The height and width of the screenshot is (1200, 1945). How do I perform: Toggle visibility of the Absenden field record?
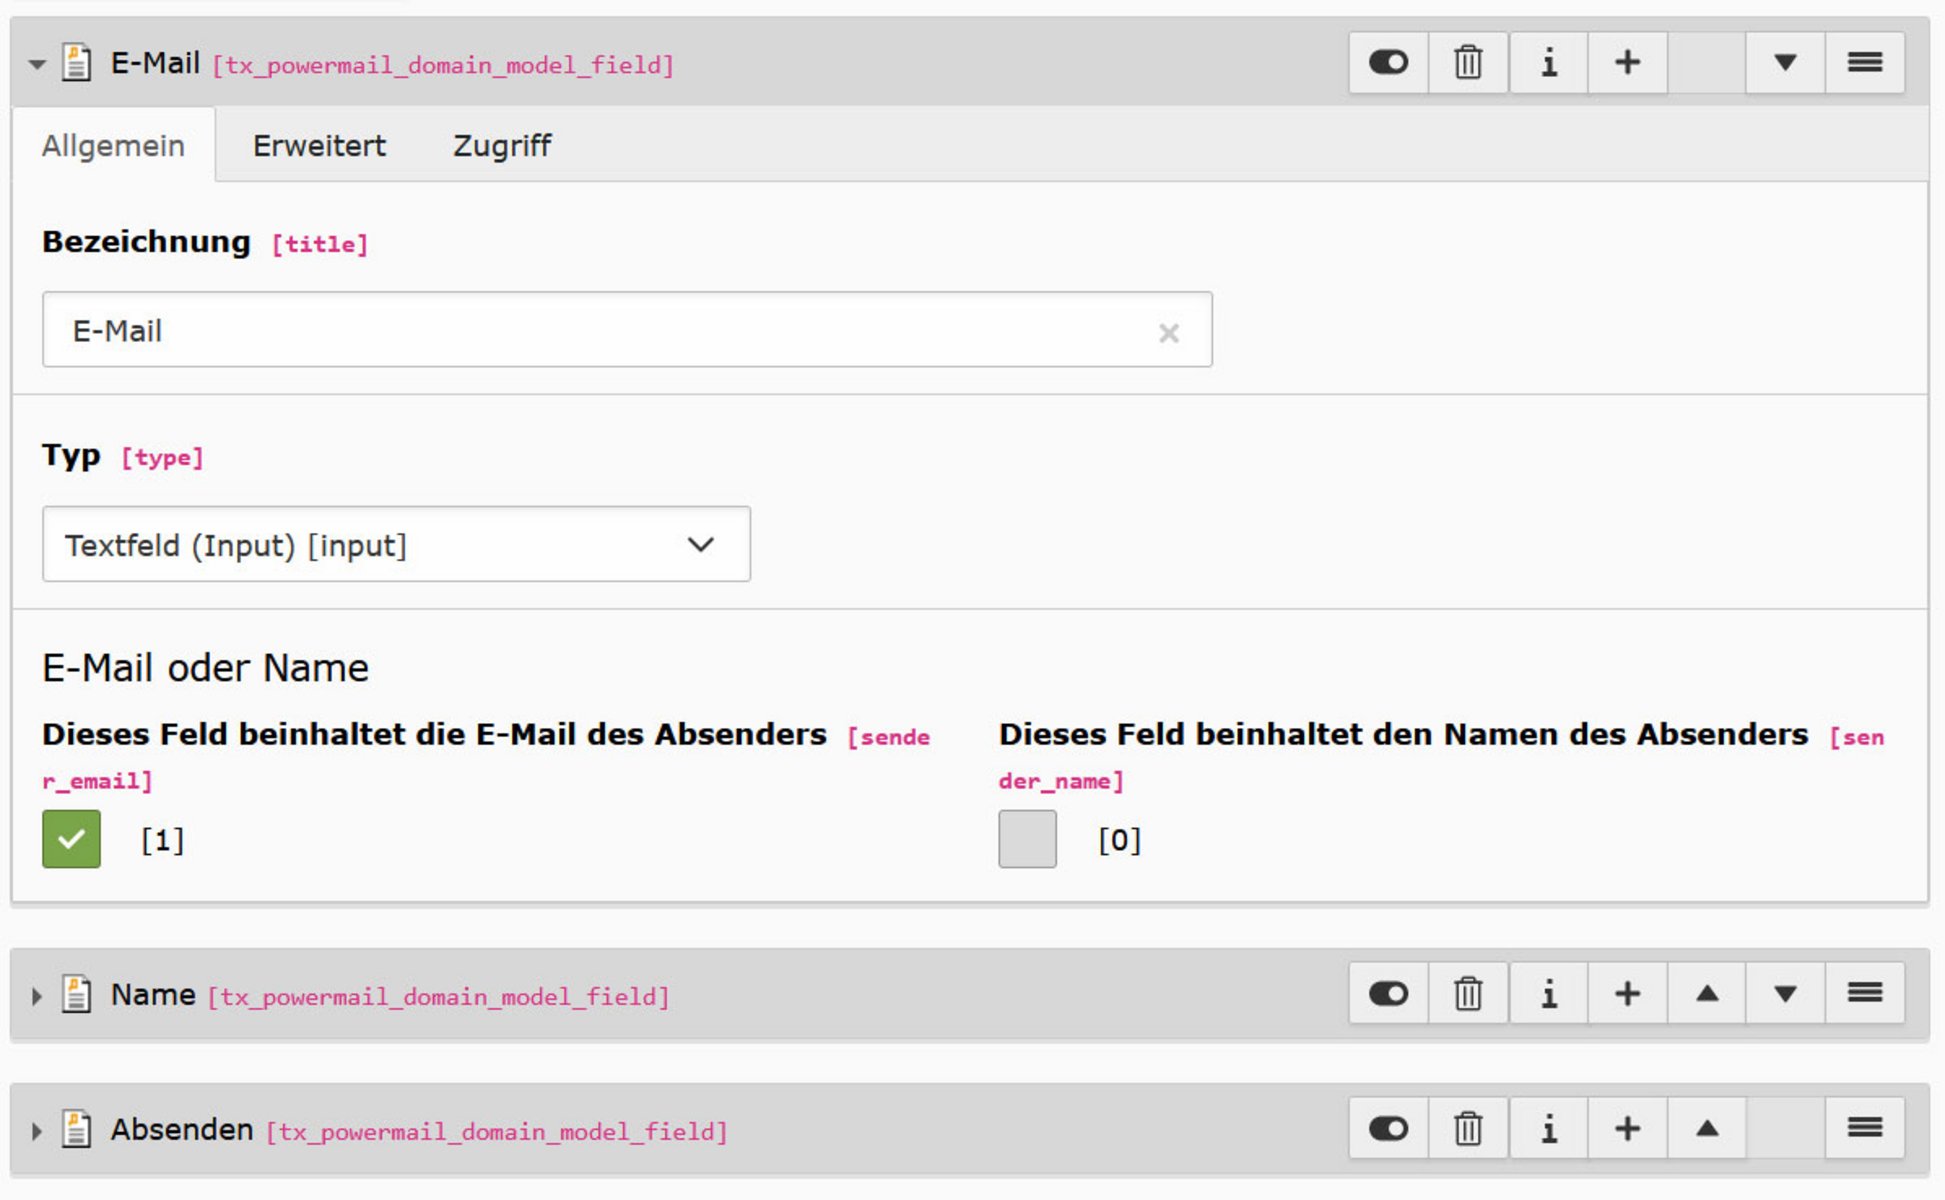[1388, 1128]
